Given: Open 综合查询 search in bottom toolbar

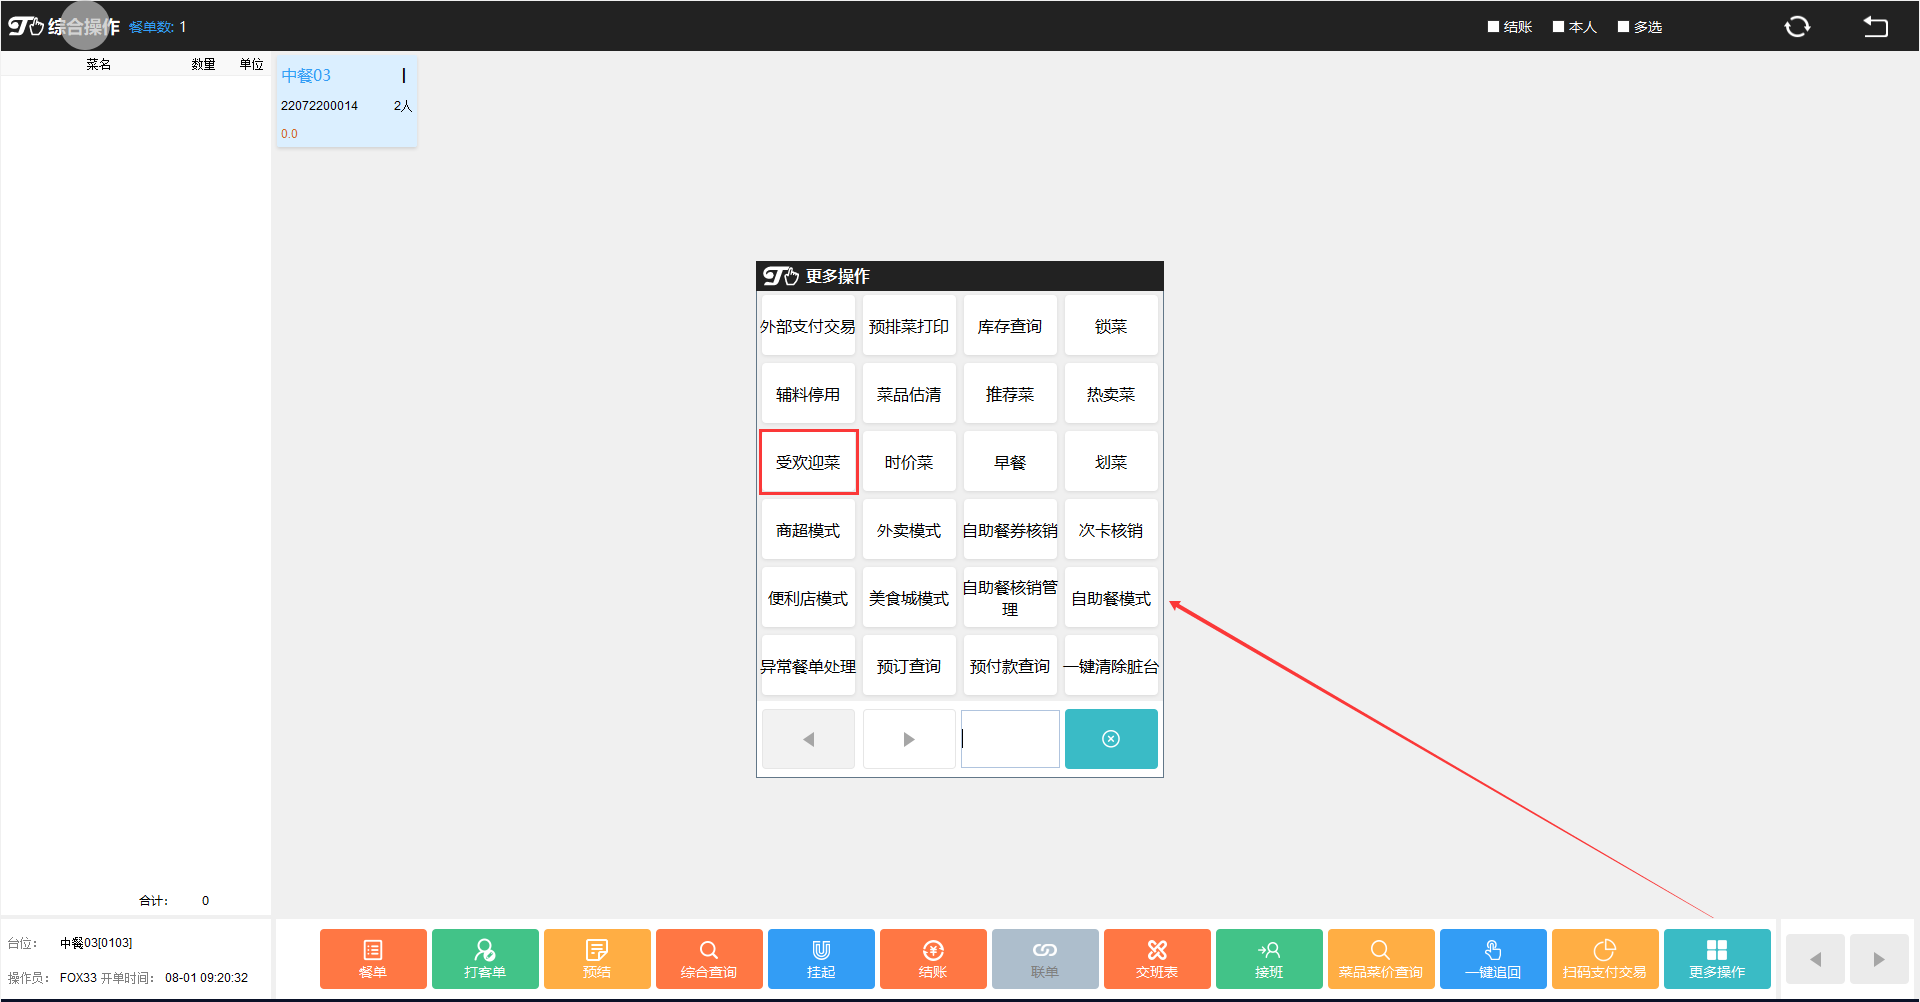Looking at the screenshot, I should (709, 958).
